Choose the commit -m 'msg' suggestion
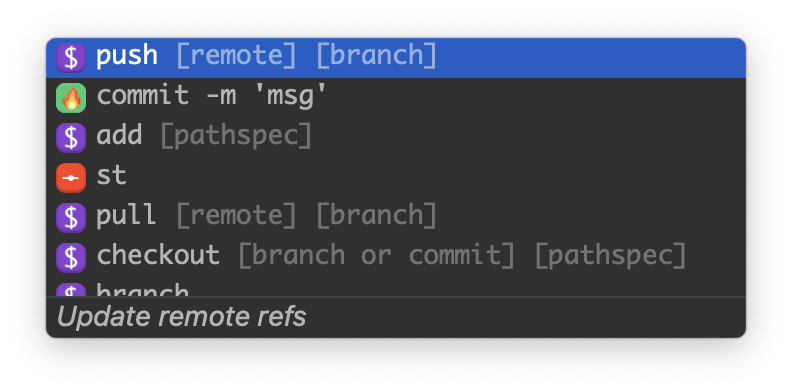792x392 pixels. point(395,97)
